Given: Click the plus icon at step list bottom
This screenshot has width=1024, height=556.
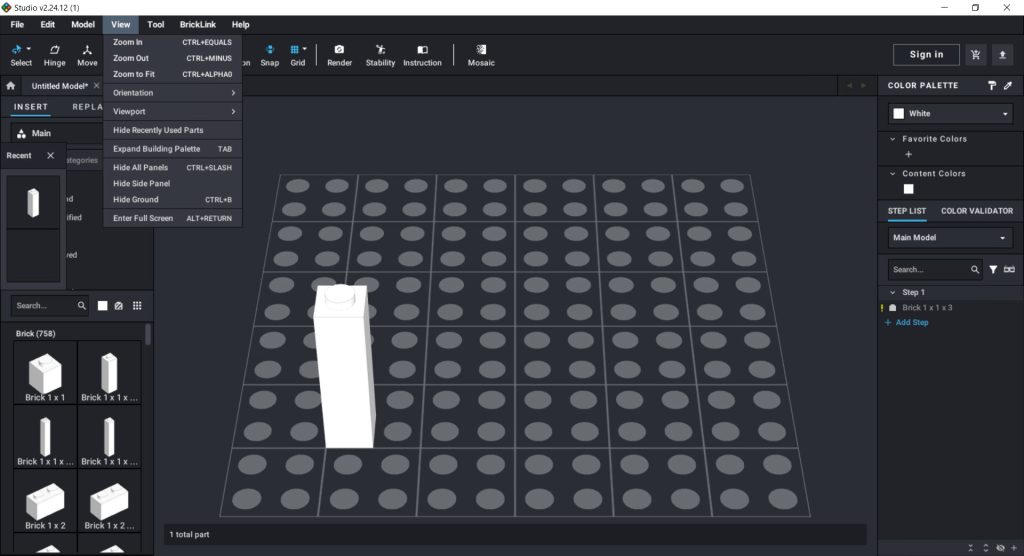Looking at the screenshot, I should click(x=1014, y=548).
